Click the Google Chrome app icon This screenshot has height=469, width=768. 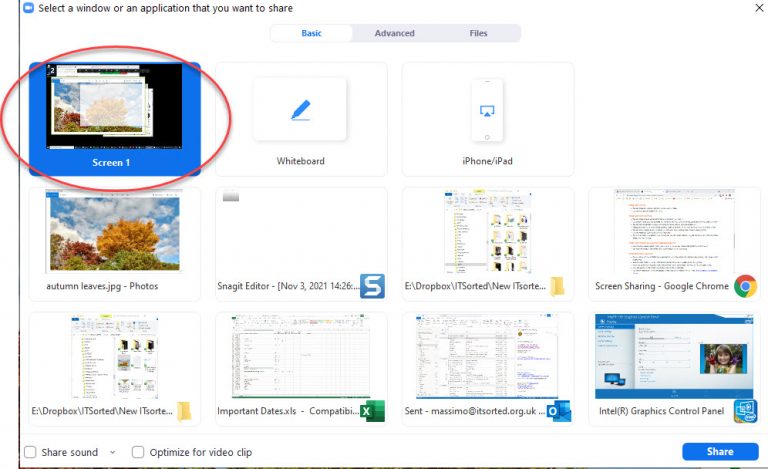click(x=745, y=286)
